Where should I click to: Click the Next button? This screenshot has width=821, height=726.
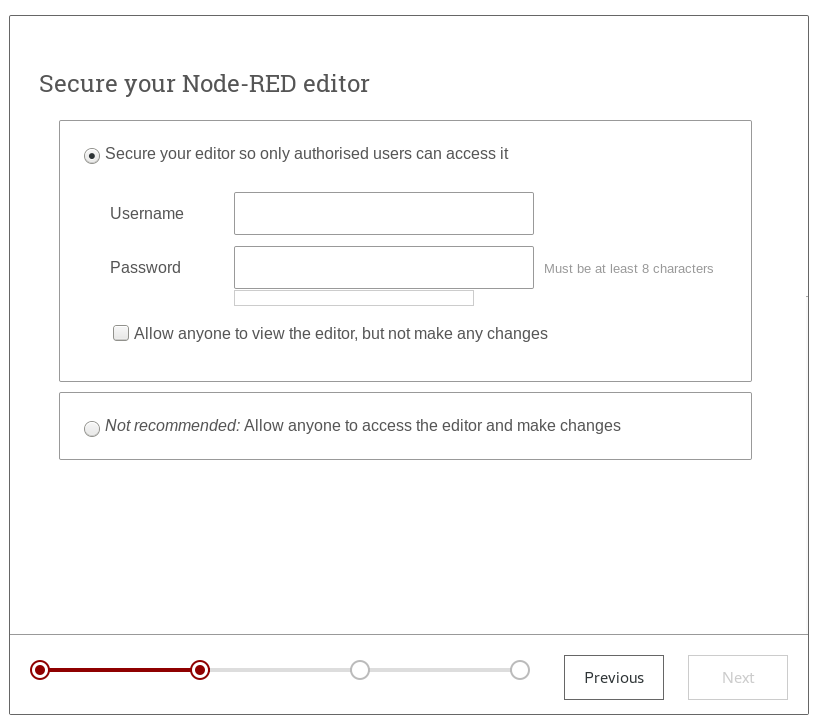(738, 677)
